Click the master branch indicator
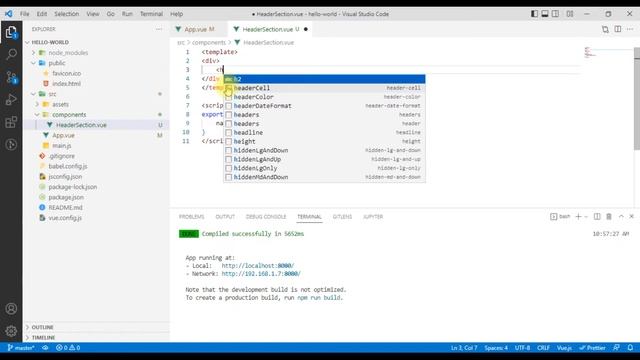The height and width of the screenshot is (360, 640). click(x=21, y=348)
